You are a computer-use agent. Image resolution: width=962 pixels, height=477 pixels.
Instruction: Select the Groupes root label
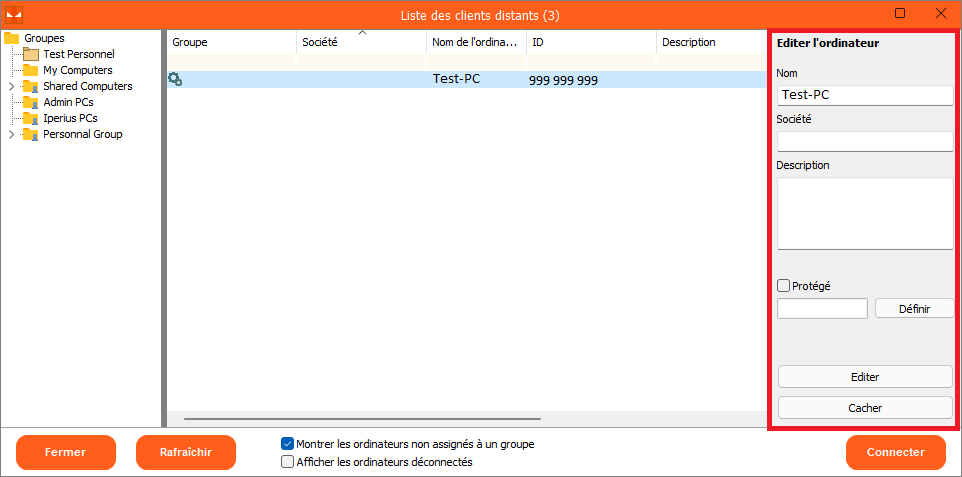44,39
